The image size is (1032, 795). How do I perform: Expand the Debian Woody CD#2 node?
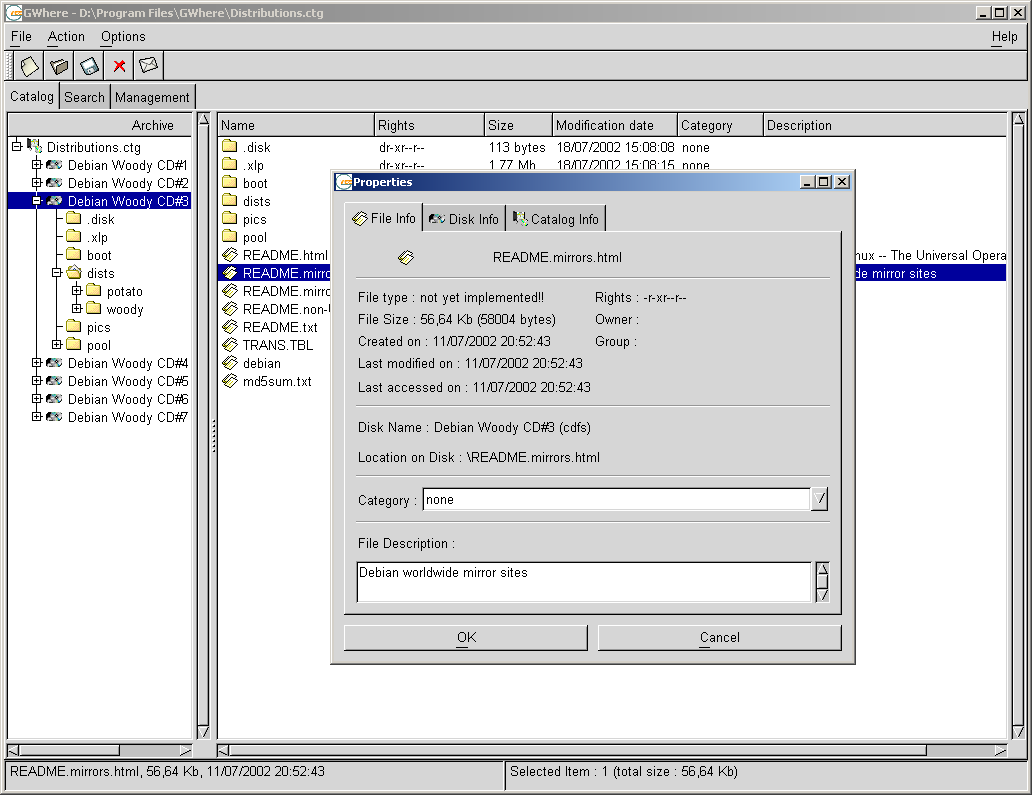coord(37,182)
